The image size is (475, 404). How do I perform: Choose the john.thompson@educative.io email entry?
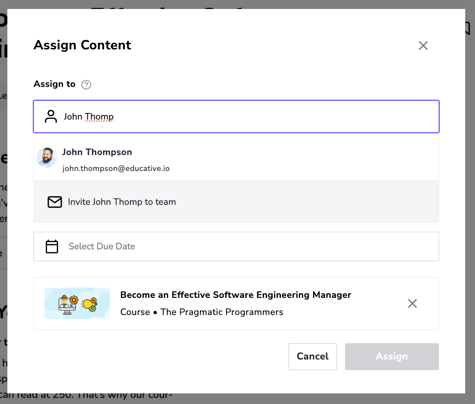pyautogui.click(x=116, y=168)
